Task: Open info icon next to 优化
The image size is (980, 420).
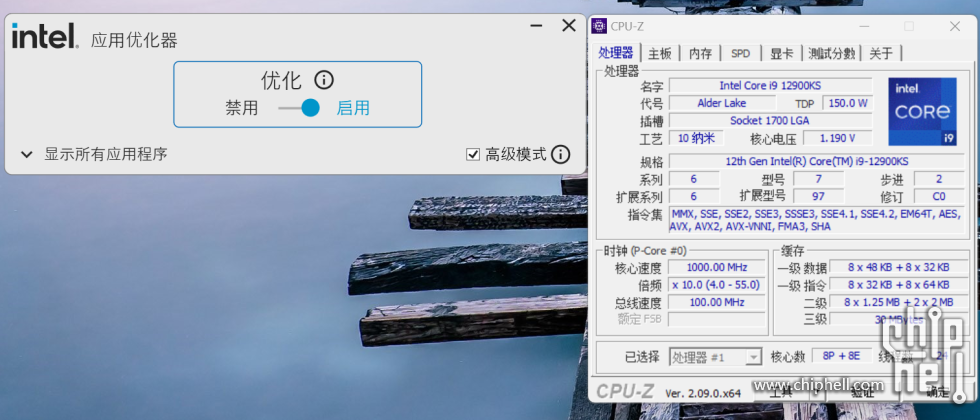Action: tap(324, 80)
